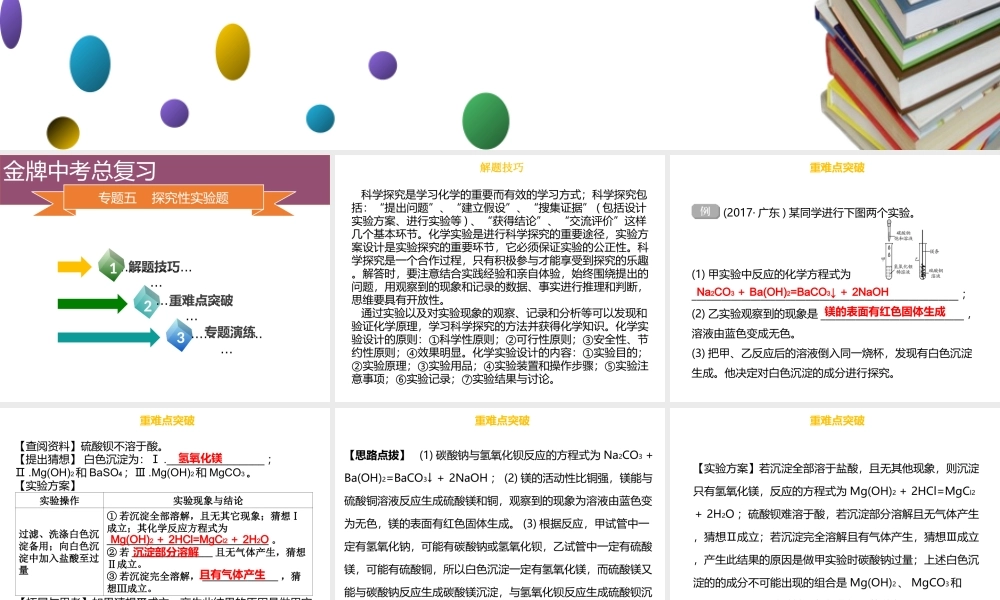Click red equation Mg(OH)₂ + 2HCl=MgCl₂ + 2H₂O in table
Viewport: 1000px width, 600px height.
189,539
